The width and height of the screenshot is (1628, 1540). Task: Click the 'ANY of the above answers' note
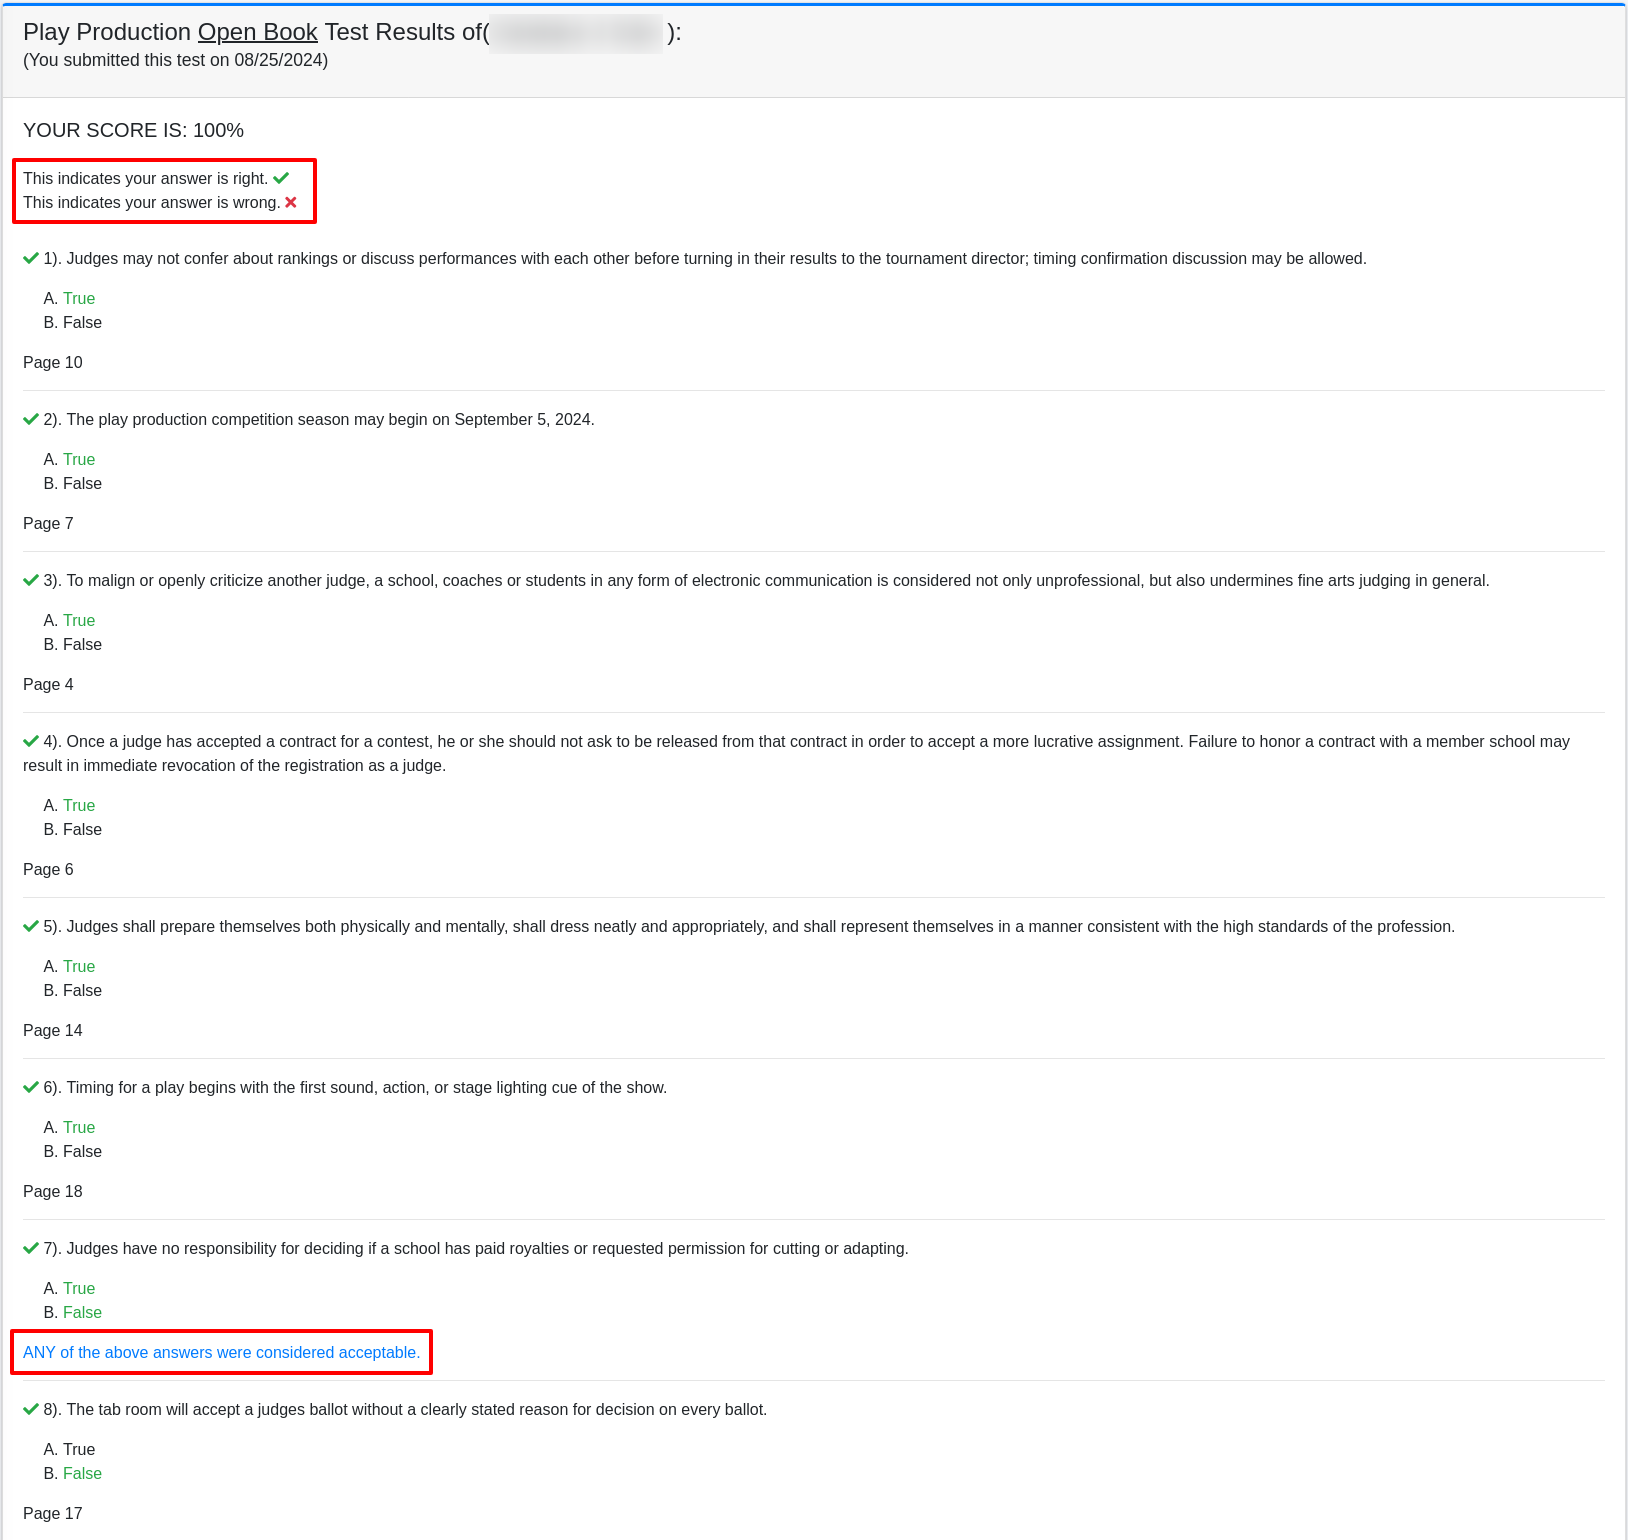[221, 1353]
